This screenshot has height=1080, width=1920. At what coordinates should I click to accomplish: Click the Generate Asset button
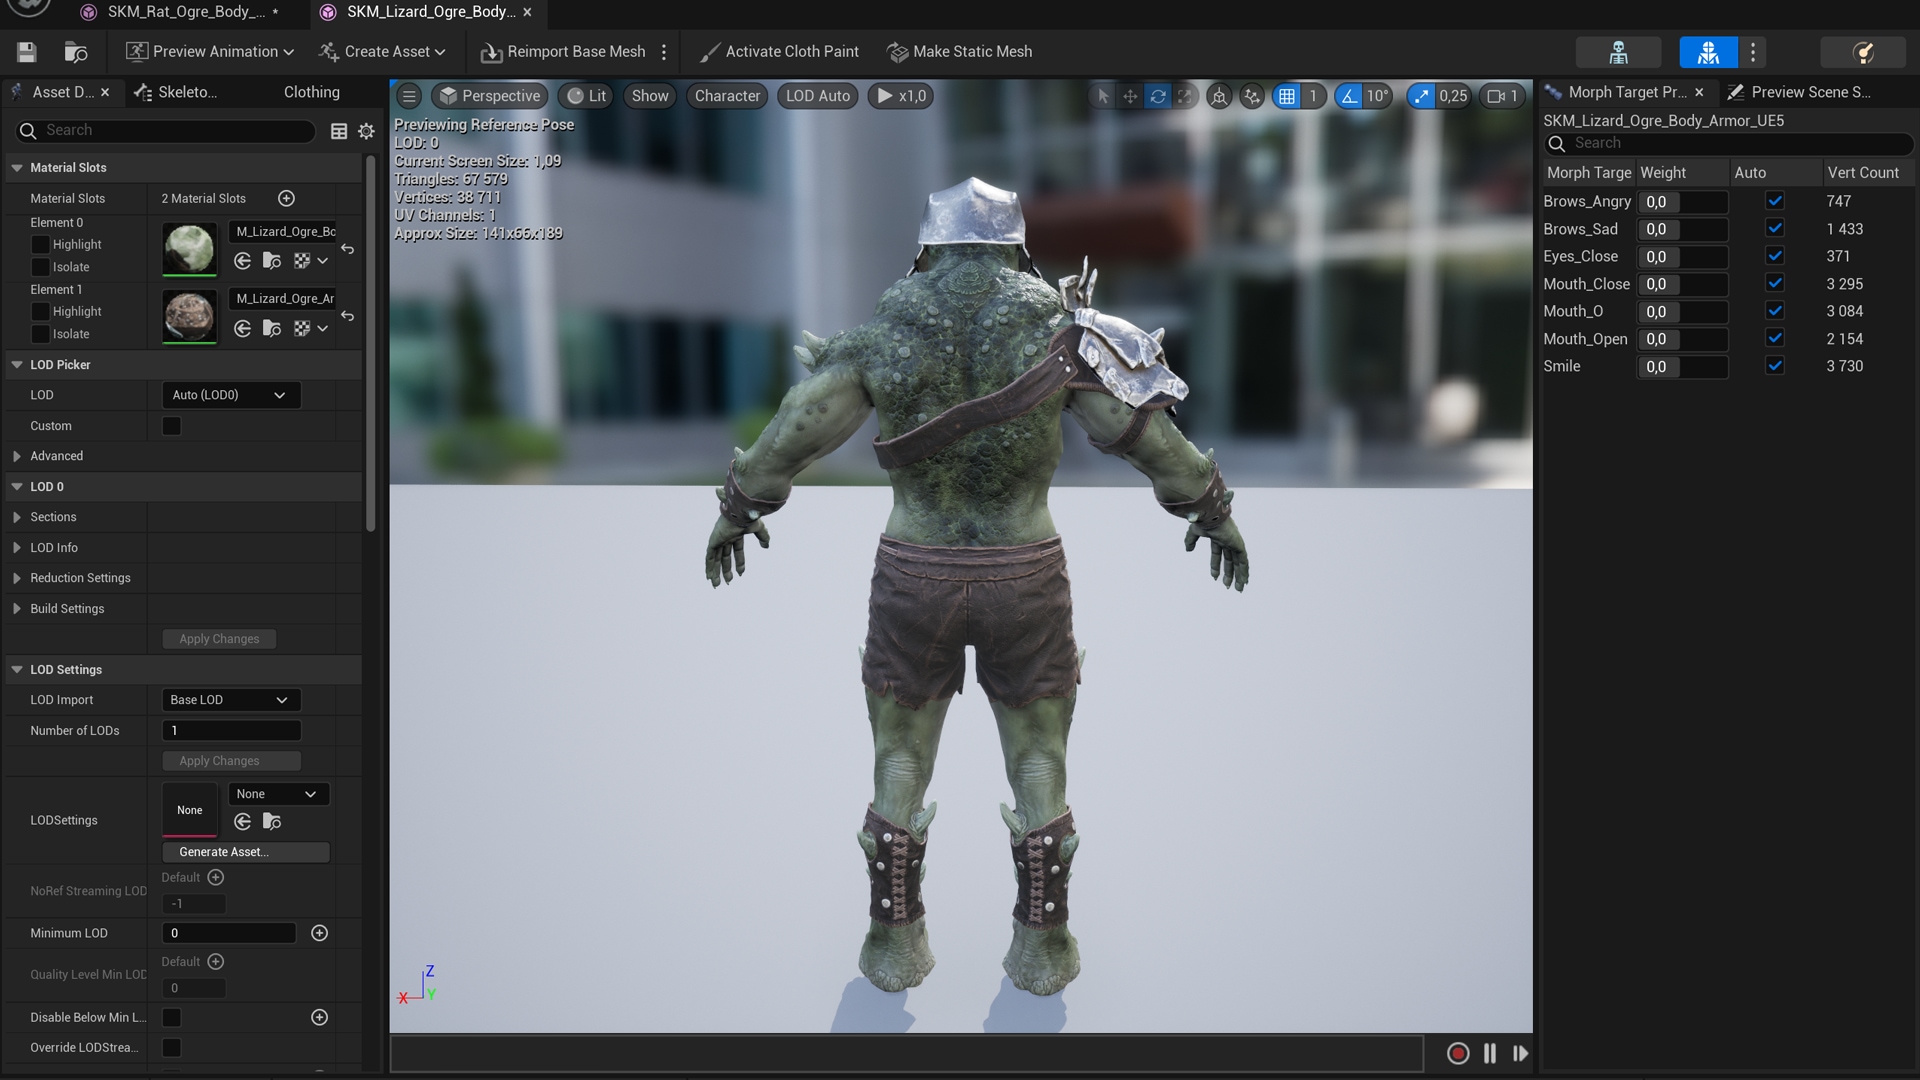click(x=245, y=852)
